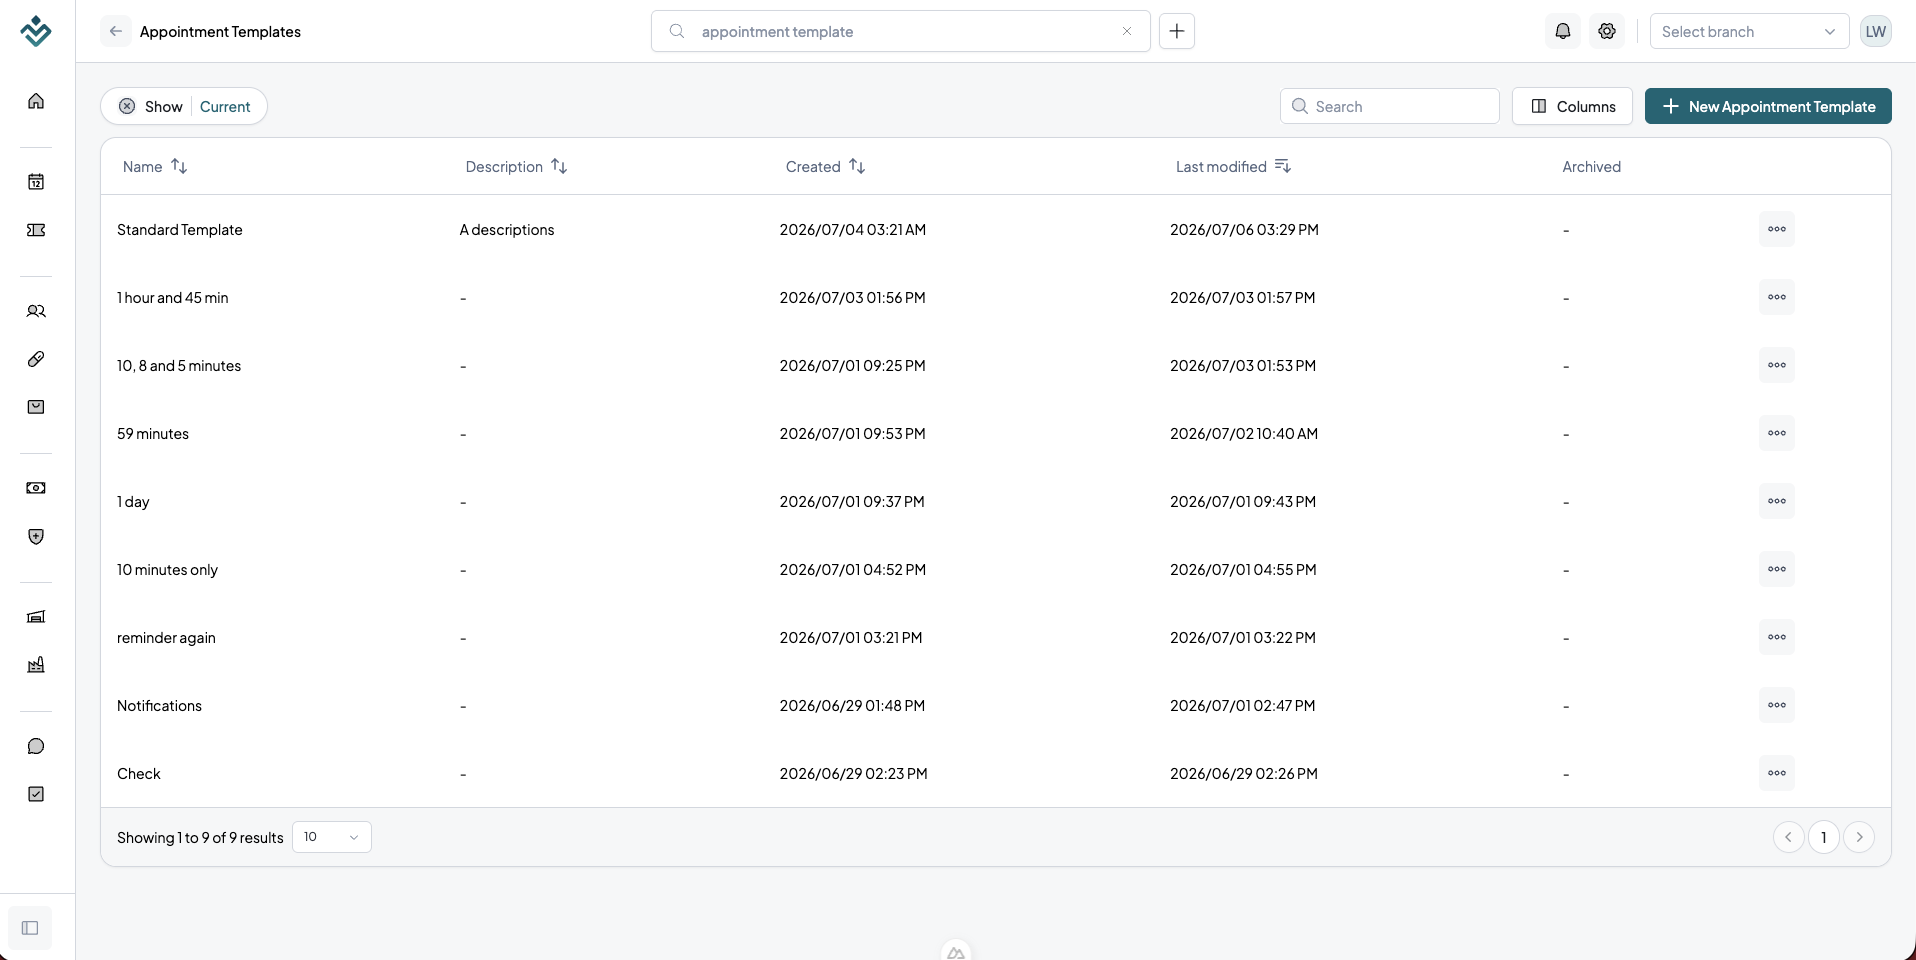Focus the global appointment template search box
Image resolution: width=1916 pixels, height=960 pixels.
900,31
